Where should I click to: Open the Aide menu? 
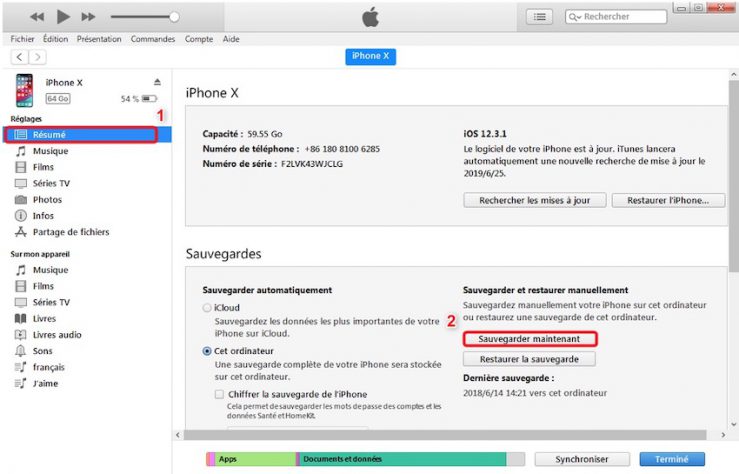[x=231, y=39]
